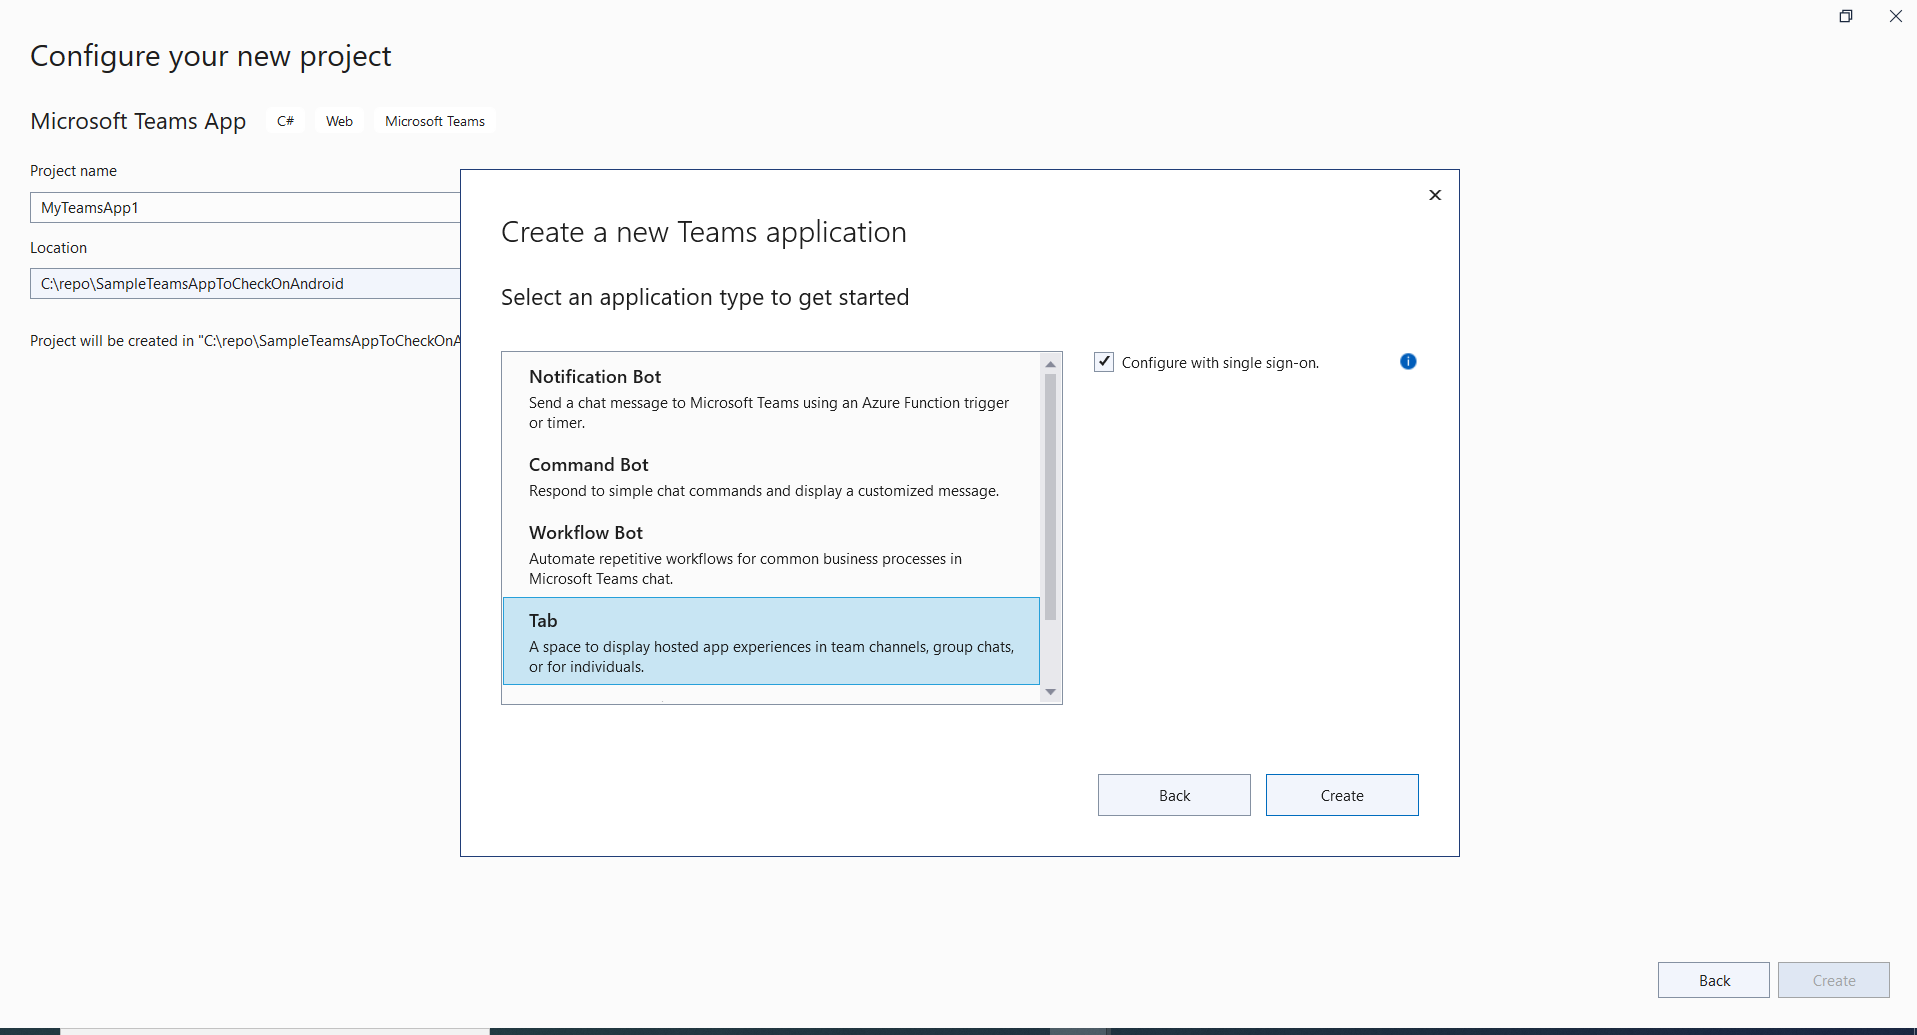
Task: Select the "Command Bot" application type
Action: pyautogui.click(x=770, y=476)
